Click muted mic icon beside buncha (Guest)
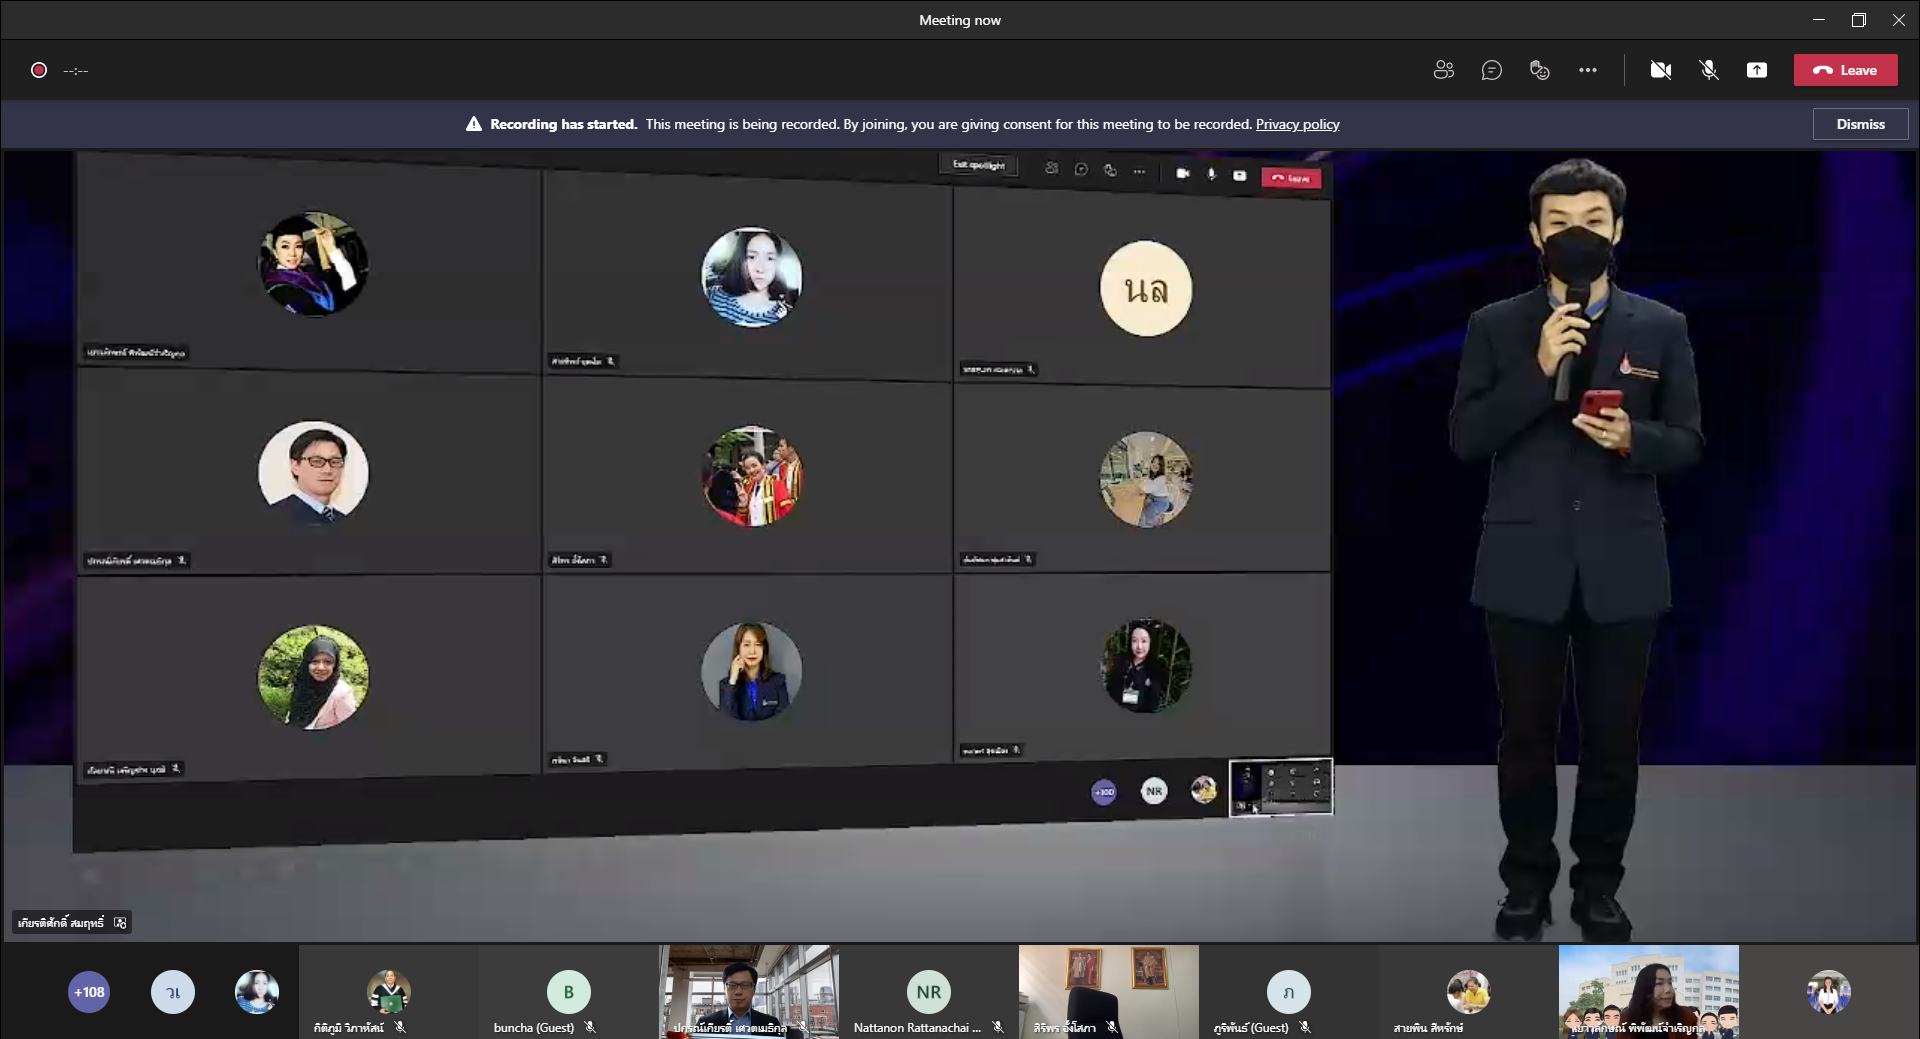This screenshot has height=1039, width=1920. (x=590, y=1027)
